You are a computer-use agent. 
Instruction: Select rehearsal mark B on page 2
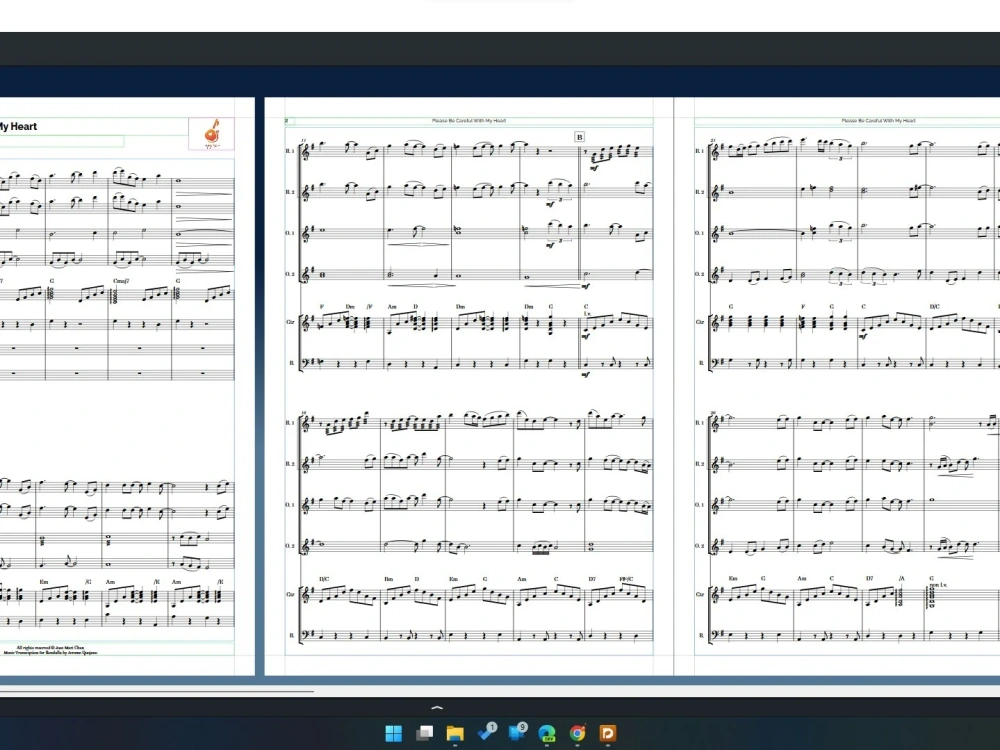tap(579, 136)
